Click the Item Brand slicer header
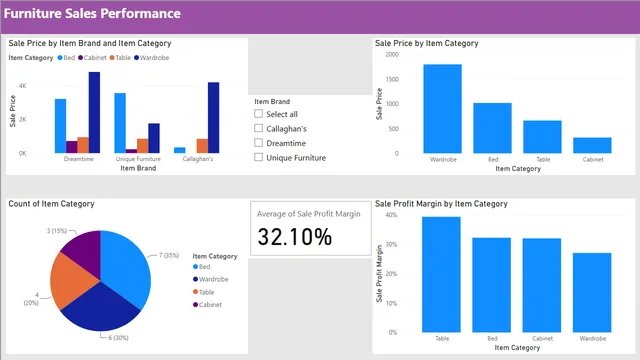This screenshot has height=360, width=640. (x=272, y=101)
